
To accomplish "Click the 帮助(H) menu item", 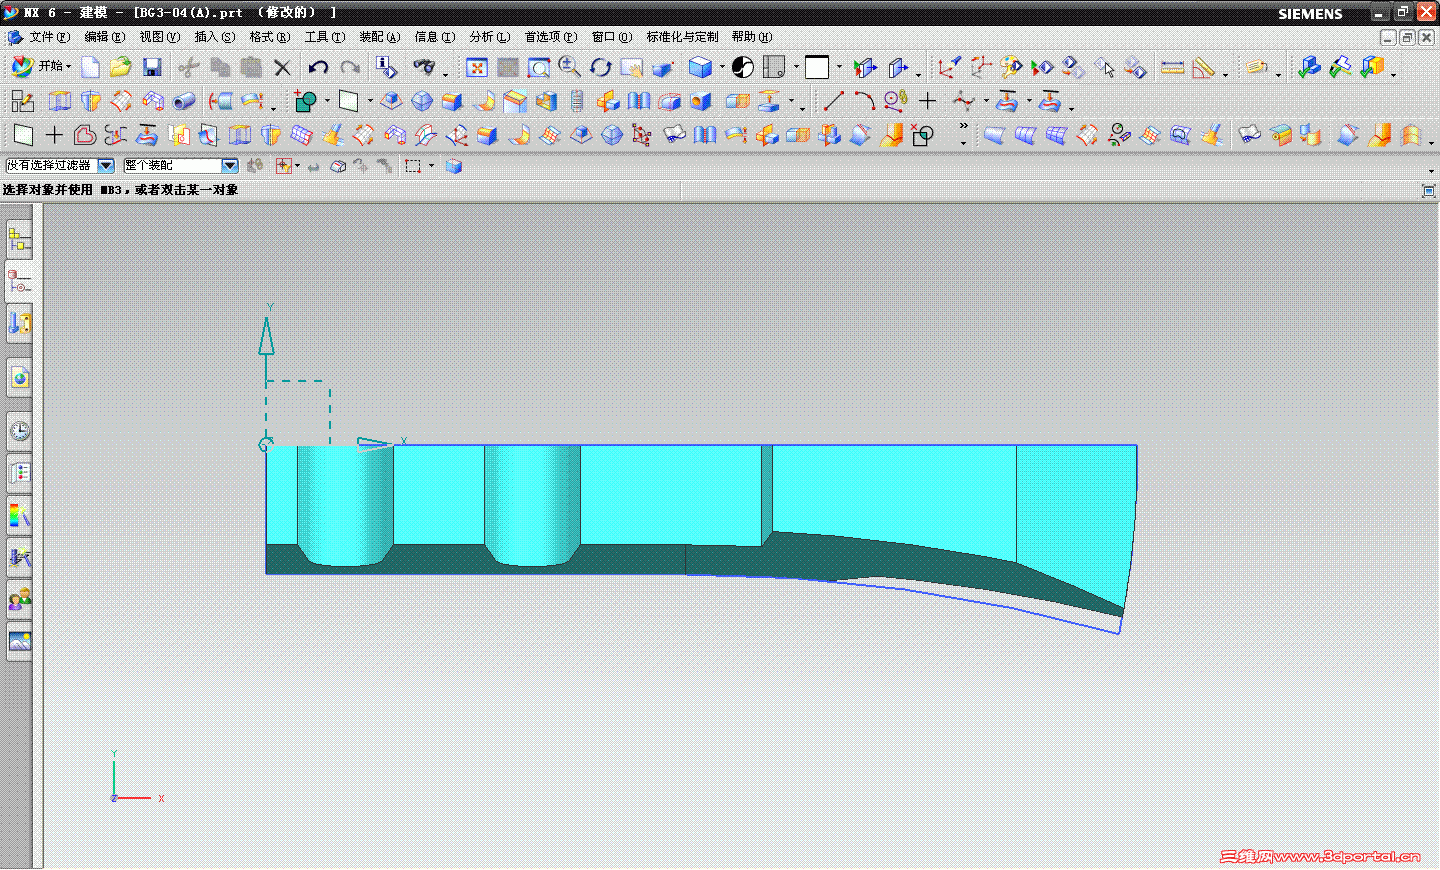I will [751, 37].
